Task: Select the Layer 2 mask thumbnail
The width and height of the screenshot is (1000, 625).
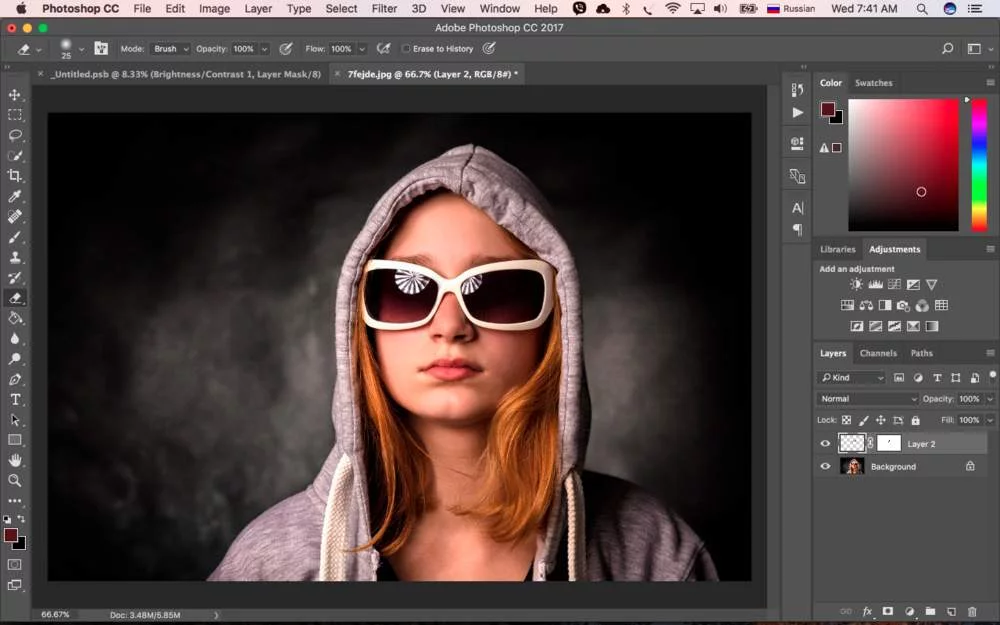Action: [888, 443]
